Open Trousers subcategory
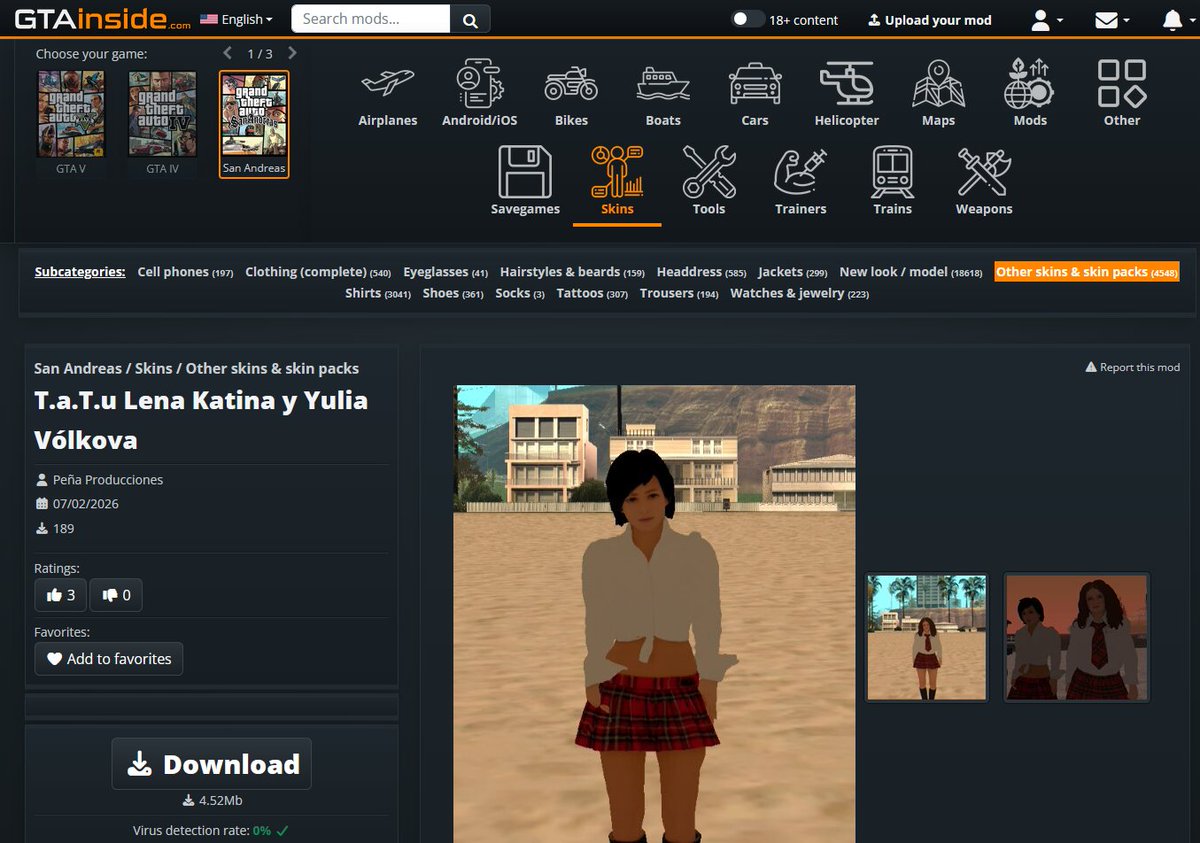The width and height of the screenshot is (1200, 843). 679,293
